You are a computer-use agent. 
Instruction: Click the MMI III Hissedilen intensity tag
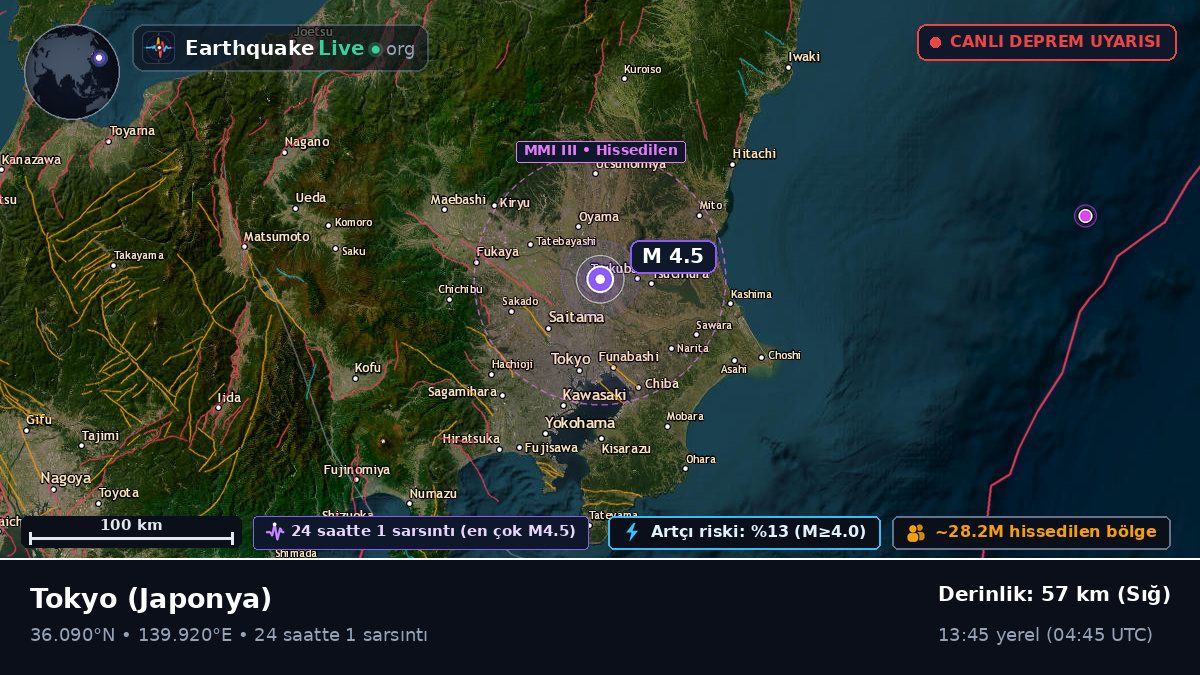point(601,151)
